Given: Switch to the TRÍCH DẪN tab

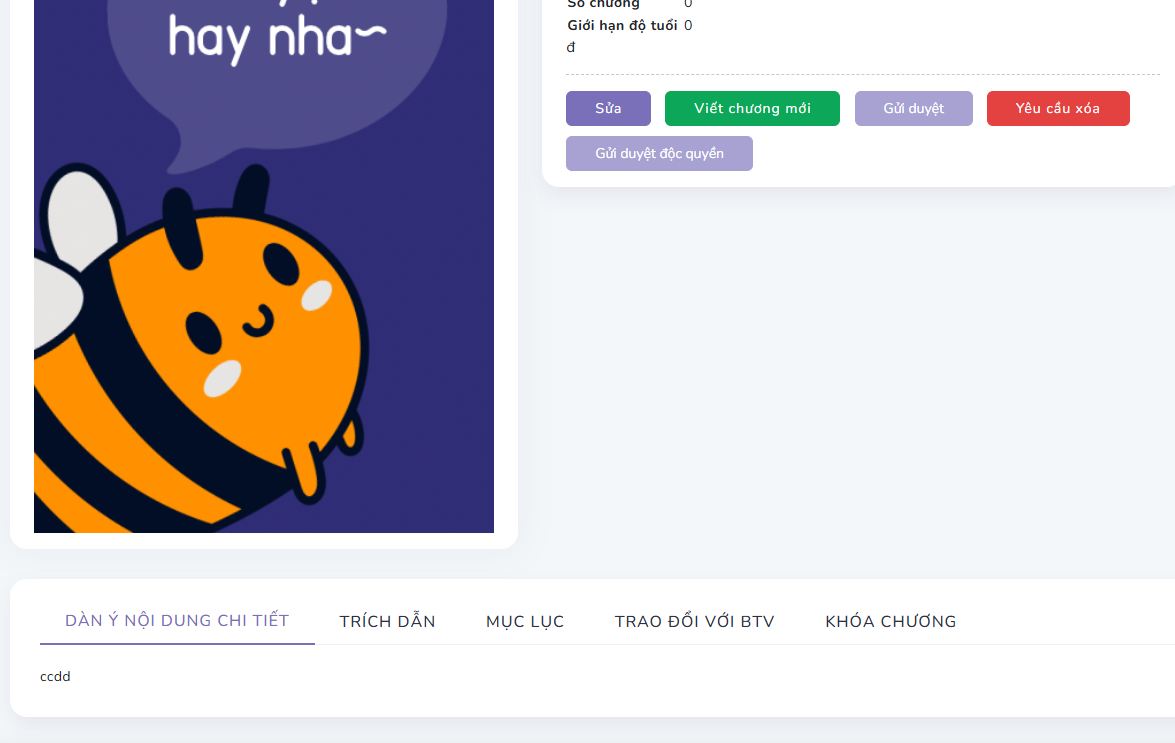Looking at the screenshot, I should click(387, 622).
